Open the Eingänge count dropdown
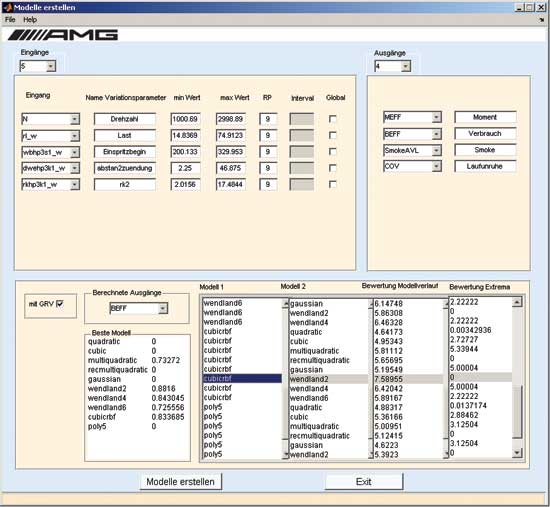The width and height of the screenshot is (550, 507). (51, 66)
